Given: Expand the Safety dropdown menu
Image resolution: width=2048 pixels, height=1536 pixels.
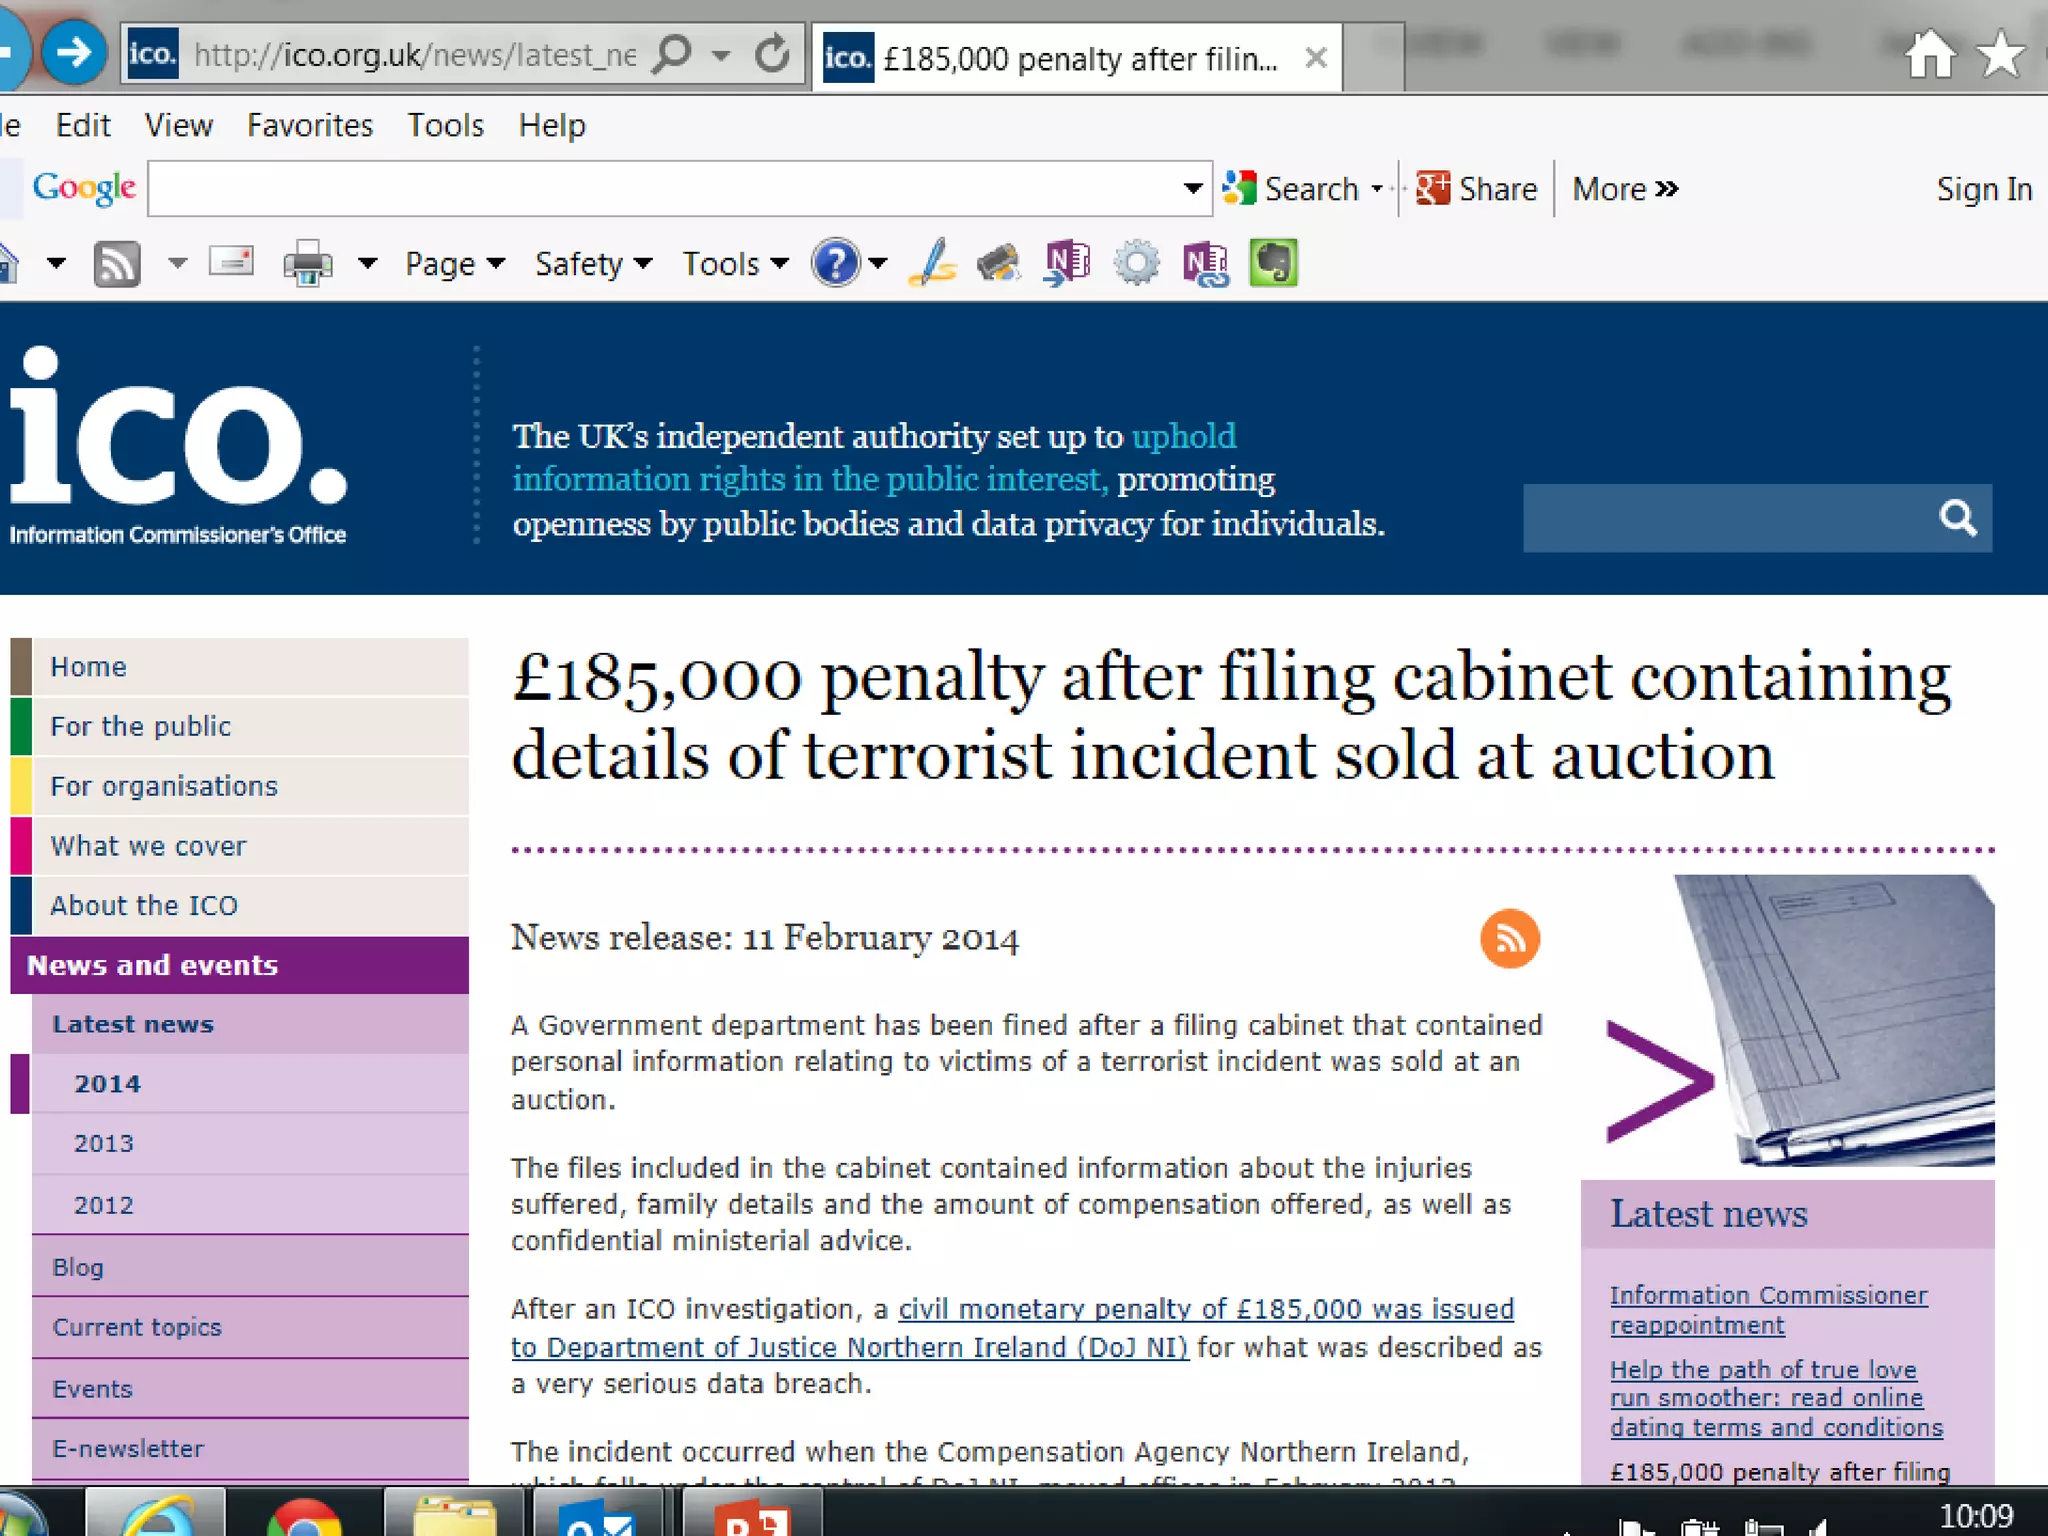Looking at the screenshot, I should pos(593,264).
